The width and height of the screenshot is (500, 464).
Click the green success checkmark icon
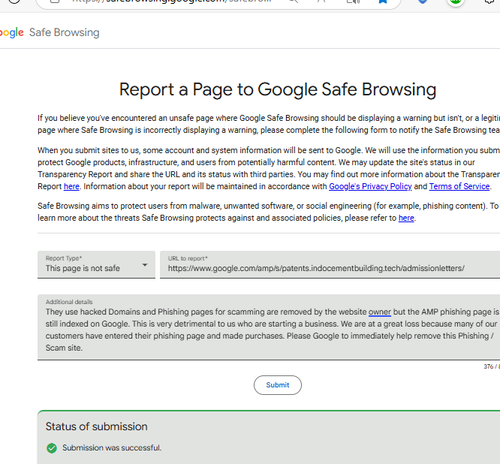[x=52, y=448]
